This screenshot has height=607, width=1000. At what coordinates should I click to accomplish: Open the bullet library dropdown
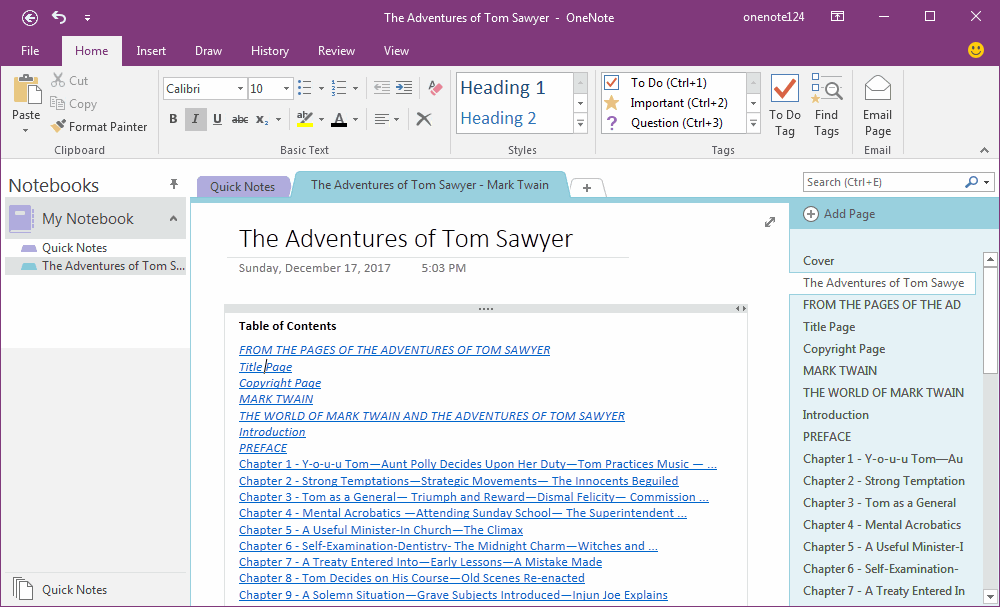[321, 89]
